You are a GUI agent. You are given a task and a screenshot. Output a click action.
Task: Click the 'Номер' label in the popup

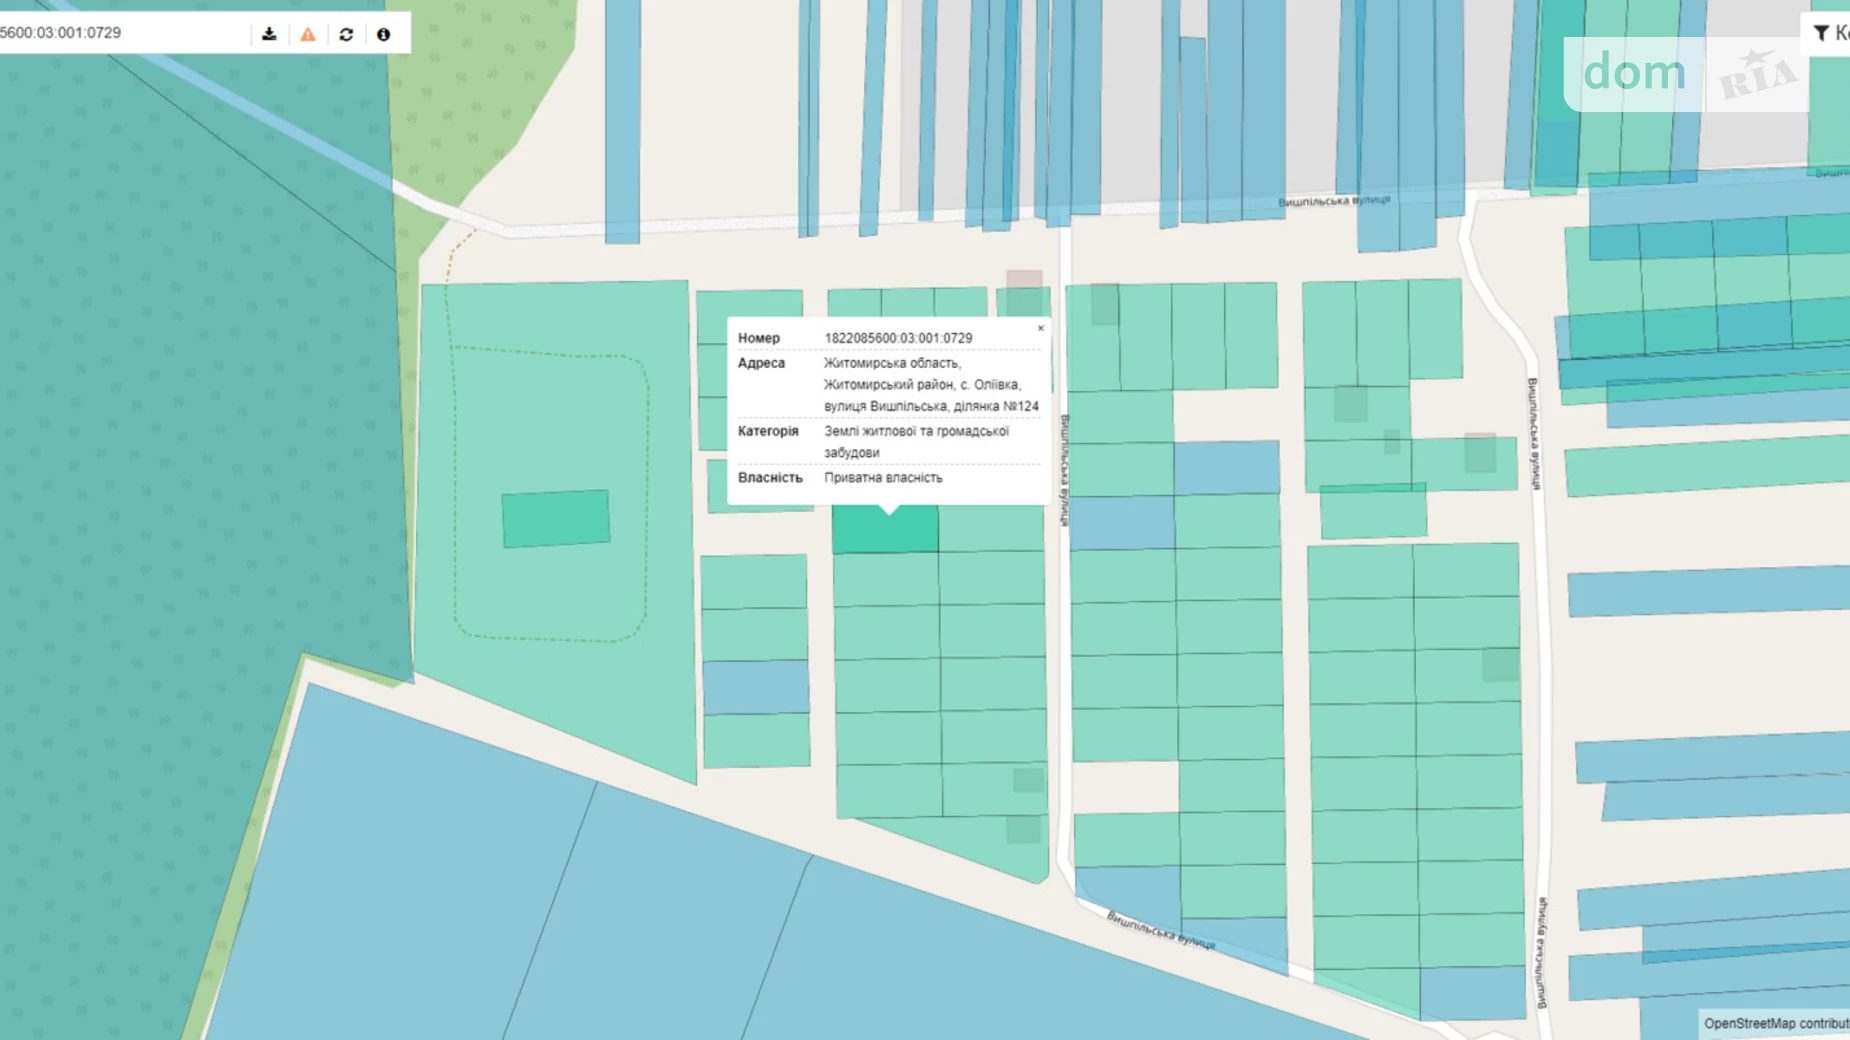759,338
